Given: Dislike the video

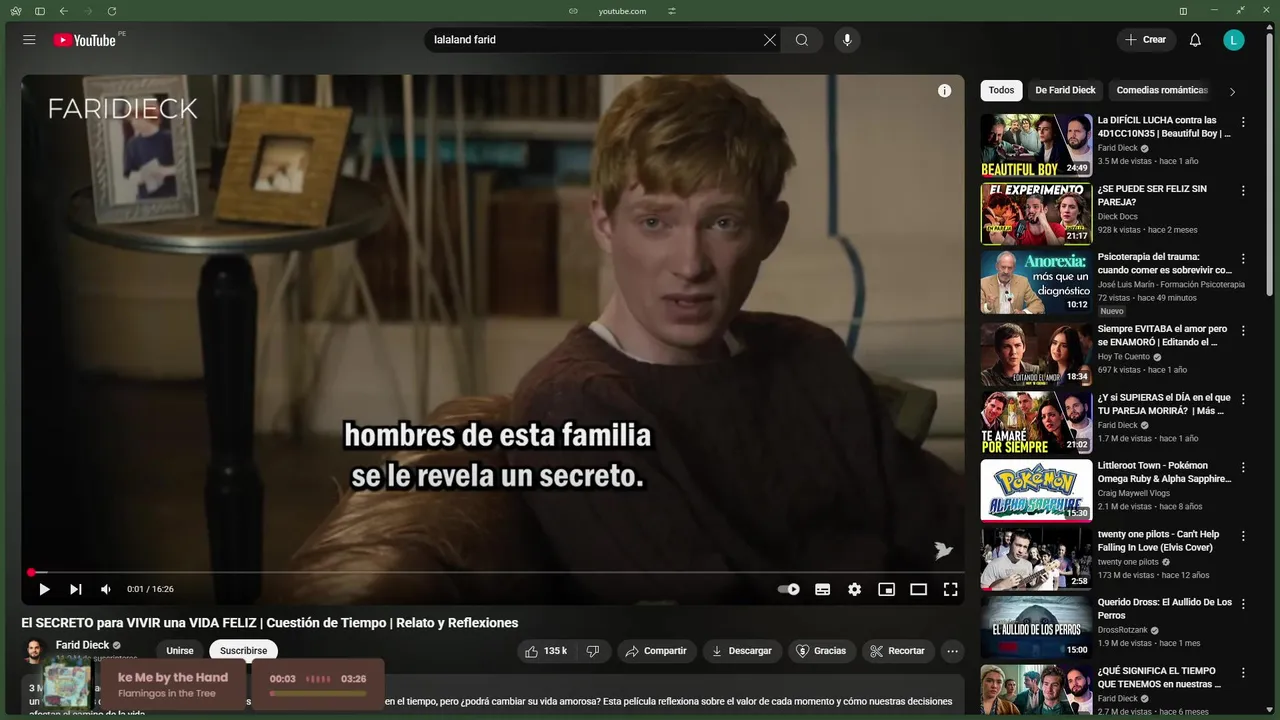Looking at the screenshot, I should pyautogui.click(x=592, y=651).
